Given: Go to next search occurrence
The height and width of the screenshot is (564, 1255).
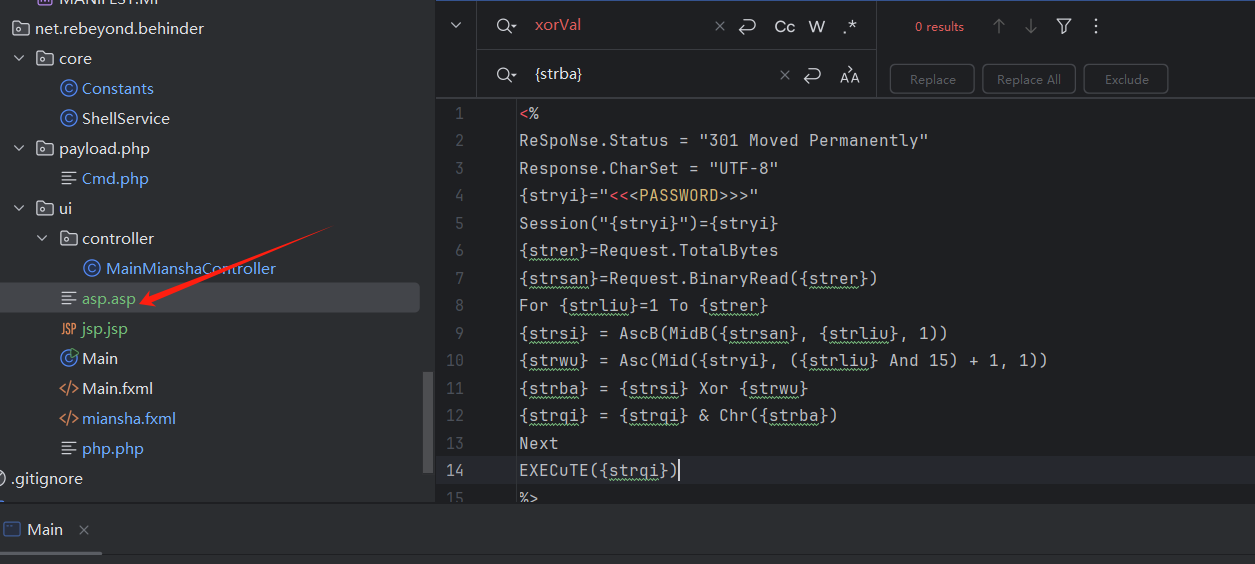Looking at the screenshot, I should click(x=1030, y=27).
